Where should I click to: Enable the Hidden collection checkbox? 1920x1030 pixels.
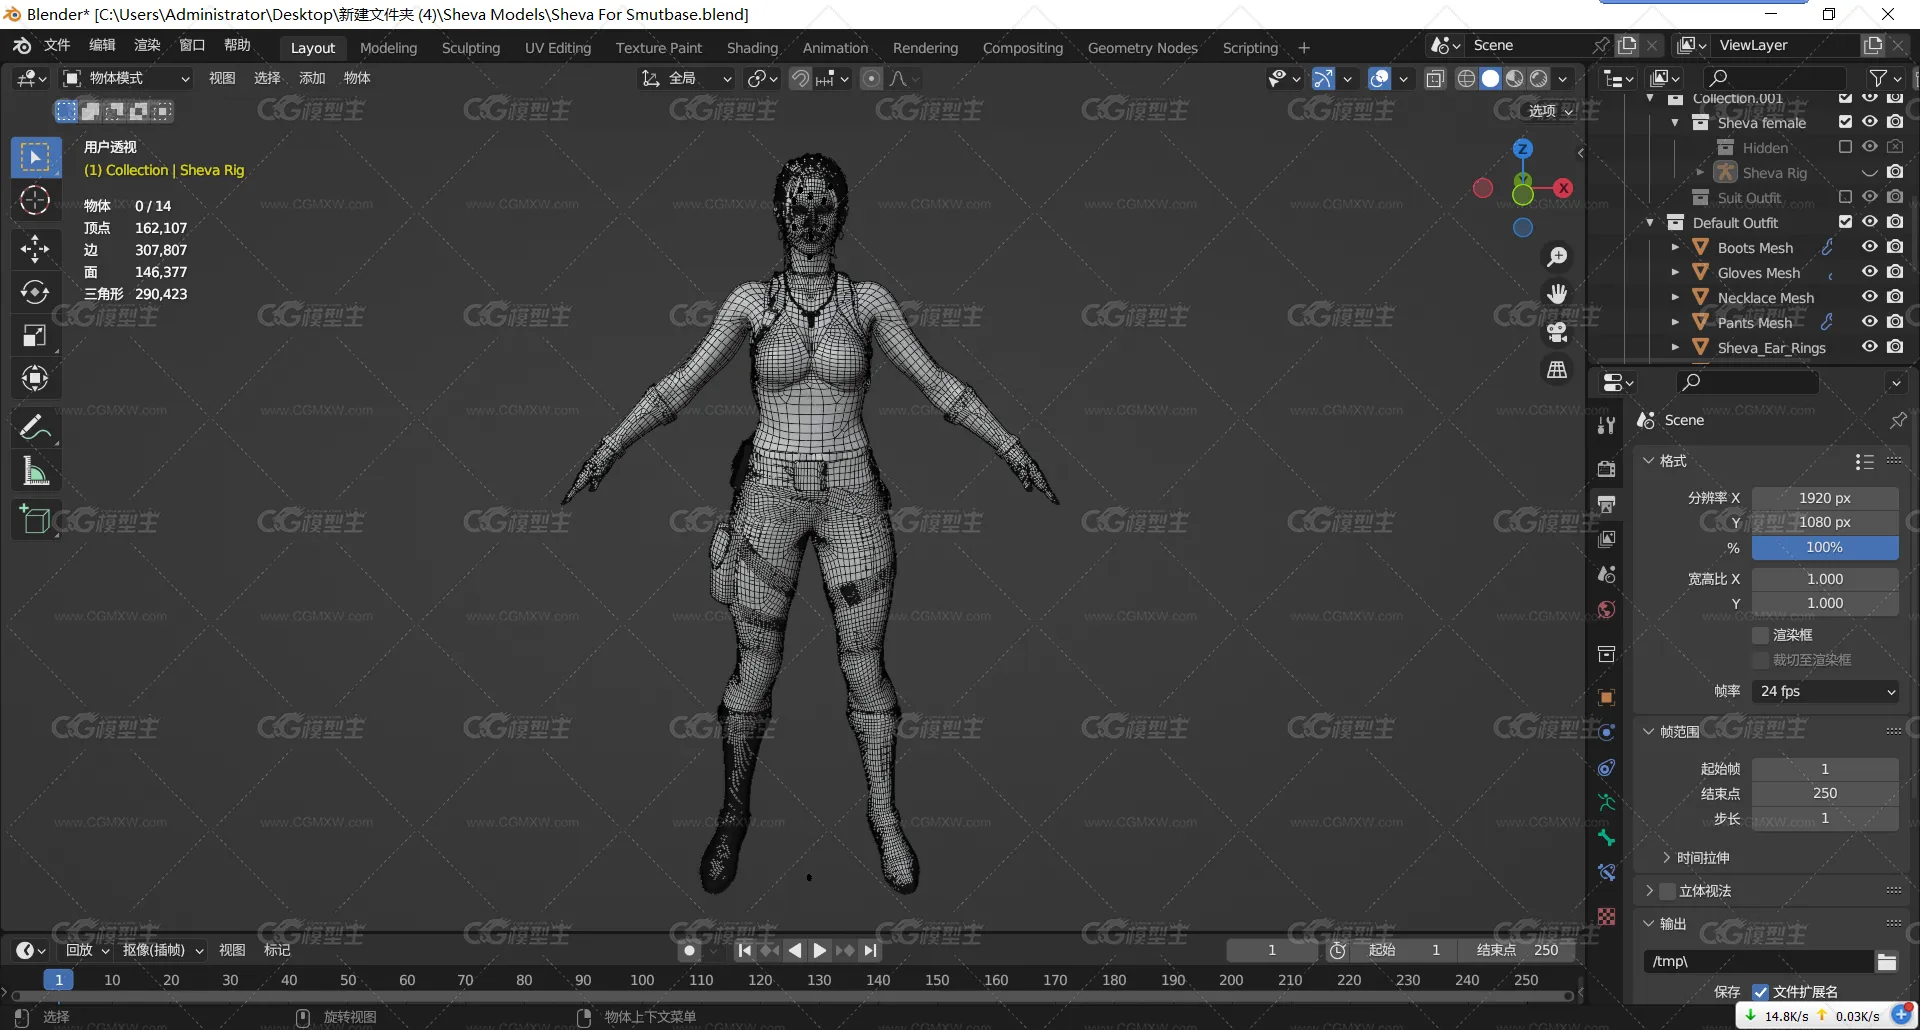[1845, 147]
